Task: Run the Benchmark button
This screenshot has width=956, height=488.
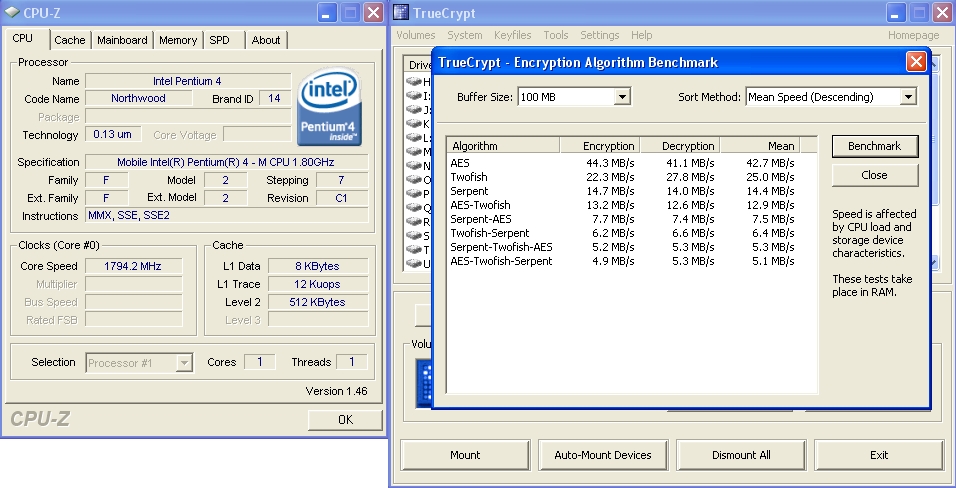Action: coord(875,146)
